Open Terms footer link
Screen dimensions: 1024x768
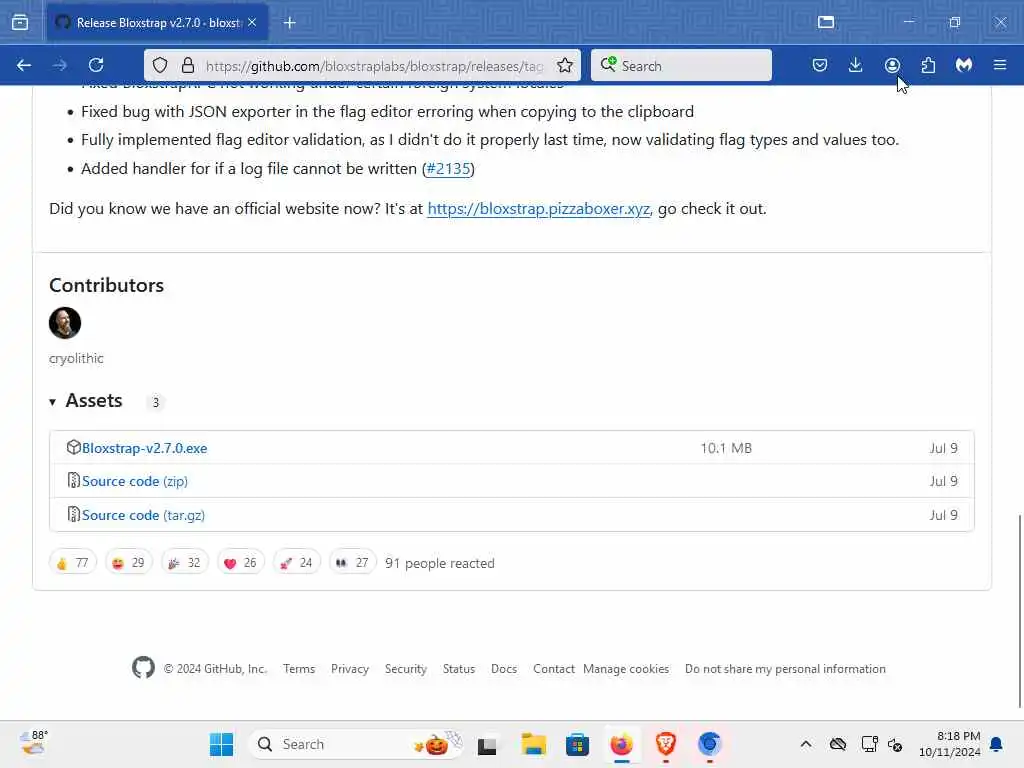coord(299,669)
